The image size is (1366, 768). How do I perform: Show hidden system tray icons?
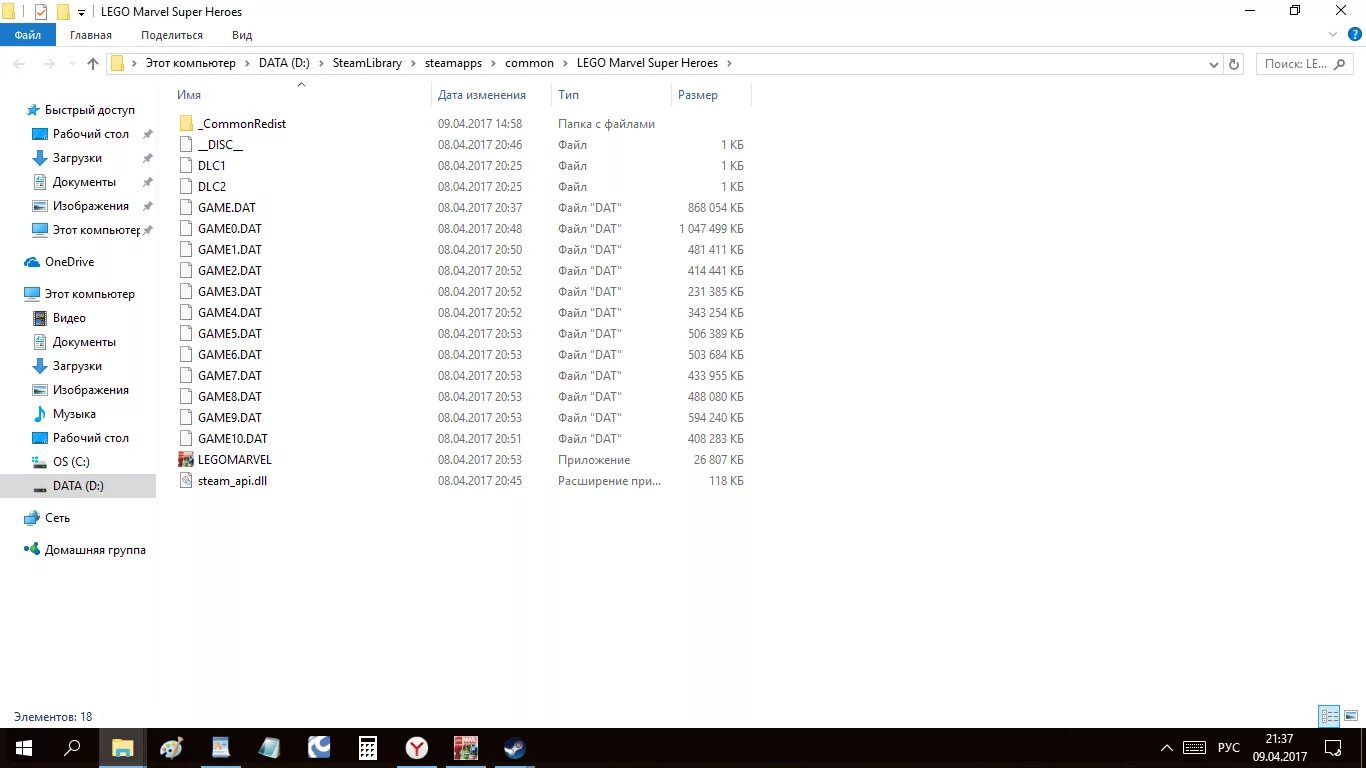tap(1166, 748)
